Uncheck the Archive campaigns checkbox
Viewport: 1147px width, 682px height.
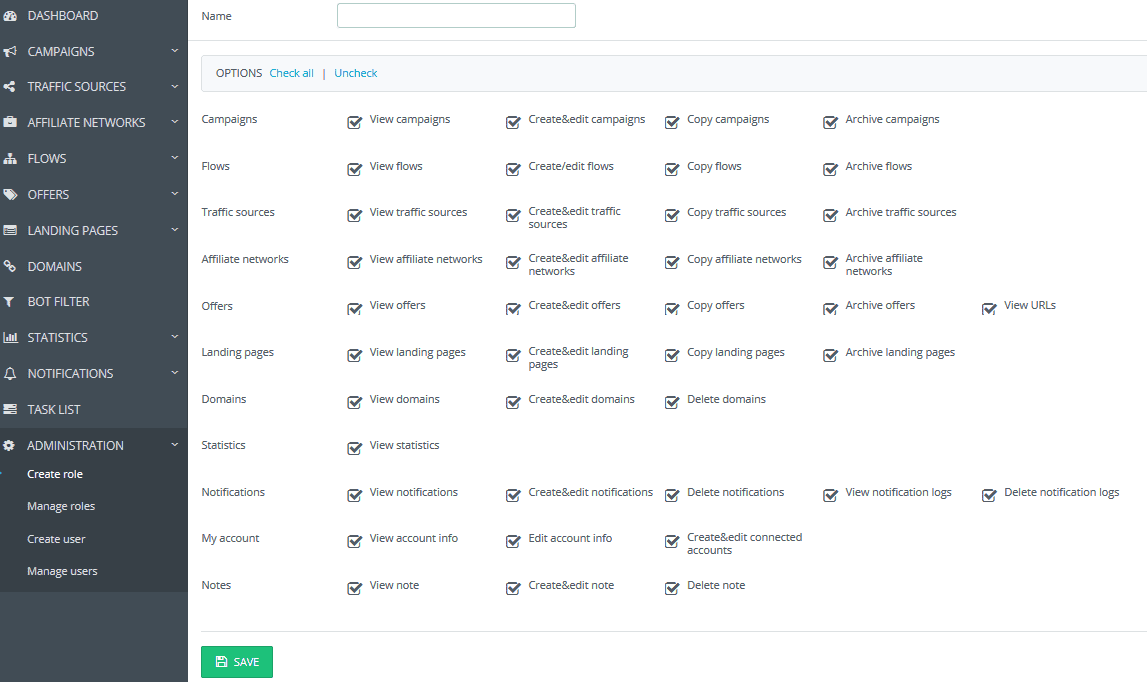[x=830, y=121]
